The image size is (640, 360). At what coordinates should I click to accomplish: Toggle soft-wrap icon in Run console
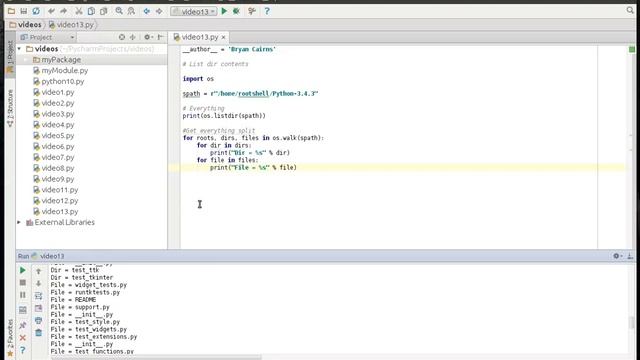(38, 296)
